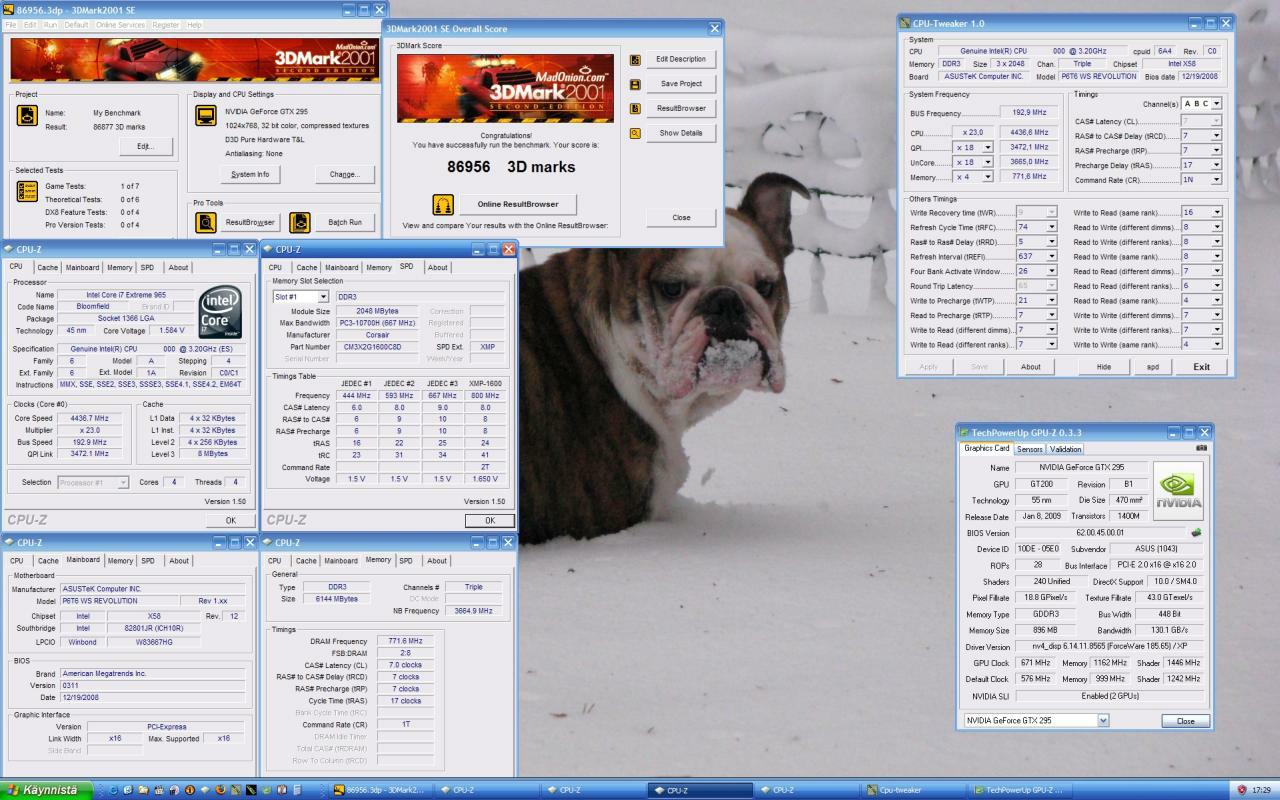Click the GPU-Z camera screenshot icon
The image size is (1280, 800).
[1201, 448]
